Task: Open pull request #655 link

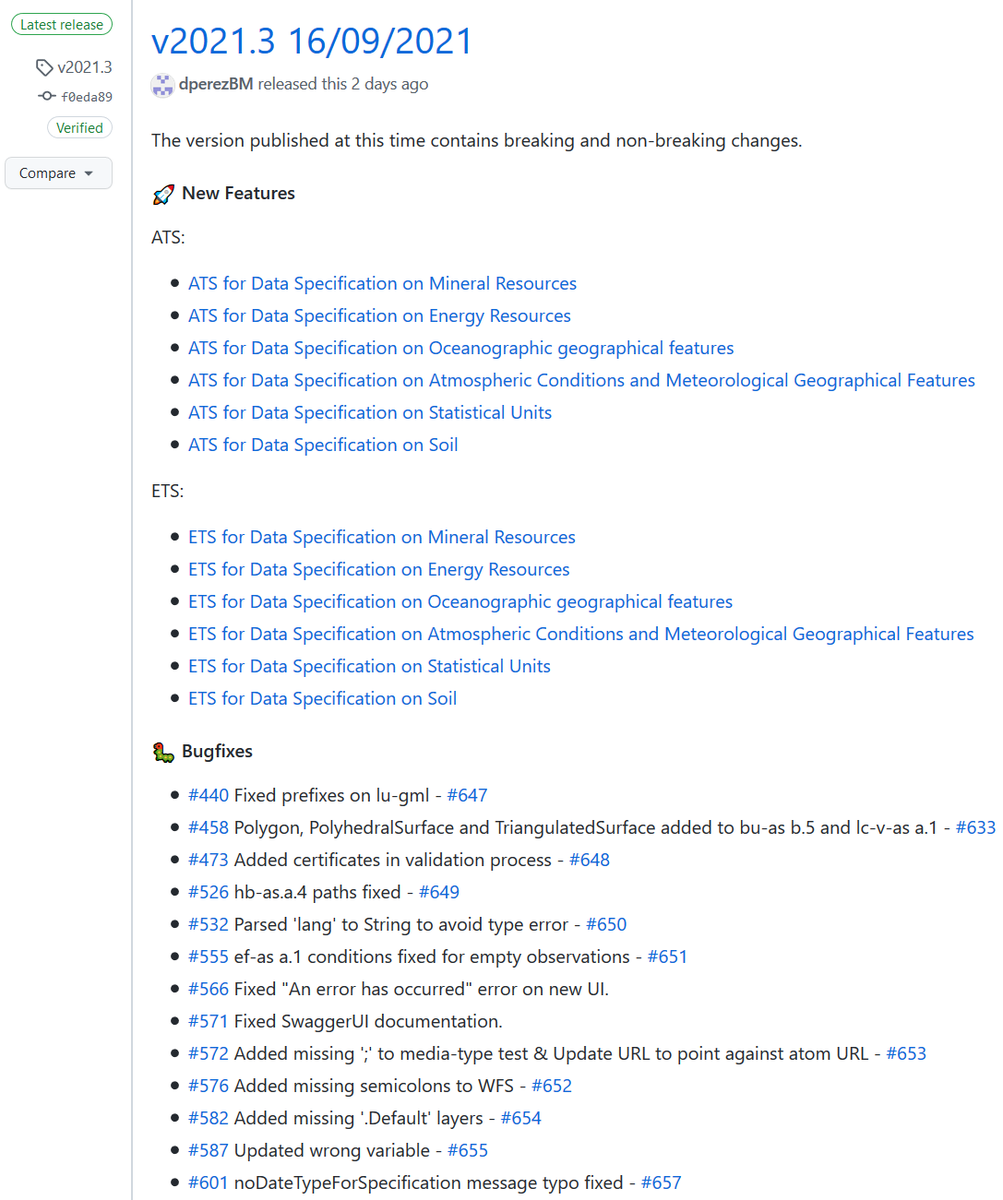Action: 467,1150
